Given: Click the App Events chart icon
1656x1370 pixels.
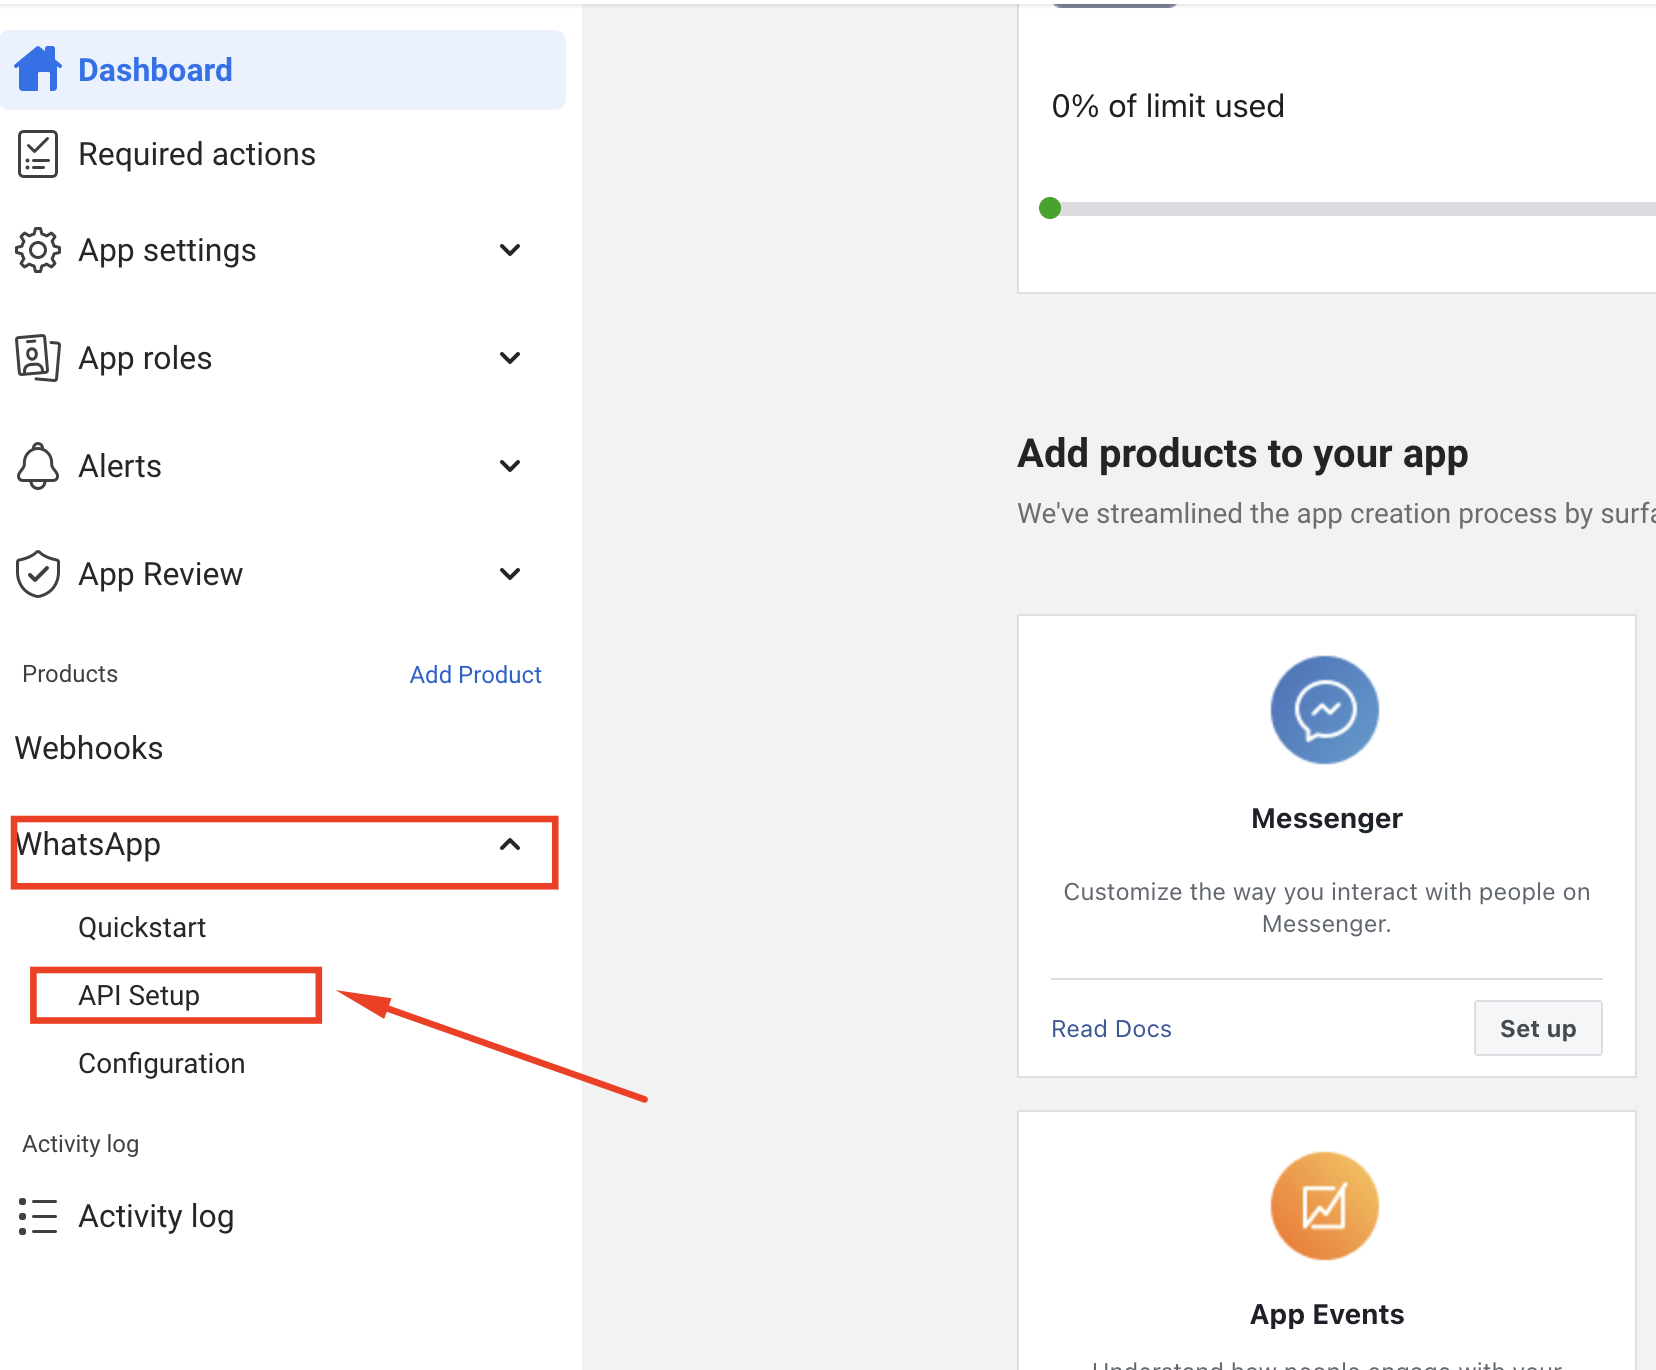Looking at the screenshot, I should tap(1325, 1206).
